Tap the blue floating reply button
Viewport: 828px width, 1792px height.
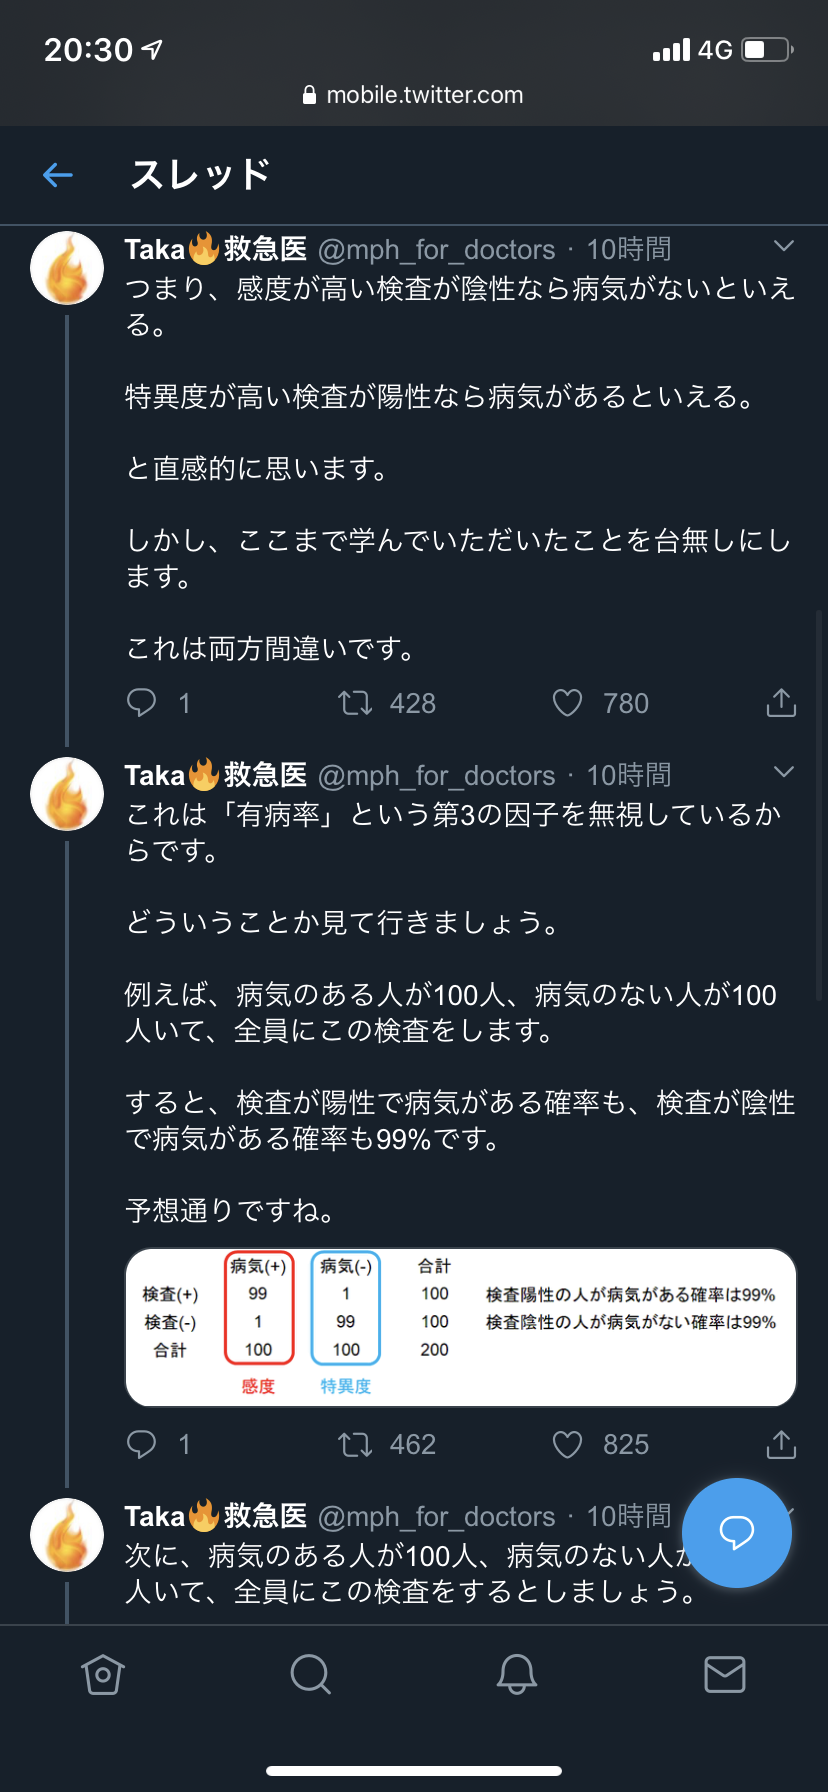coord(736,1532)
